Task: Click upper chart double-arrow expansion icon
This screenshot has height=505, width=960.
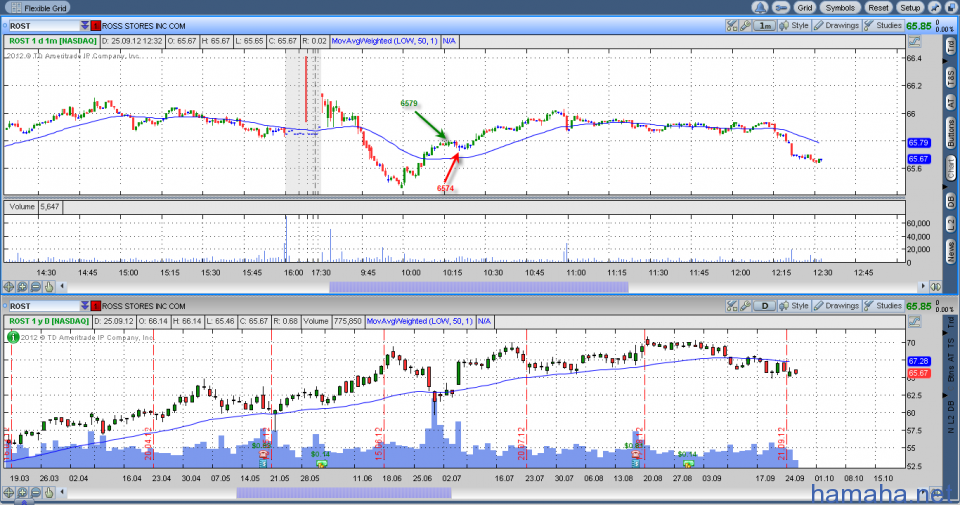Action: click(936, 286)
